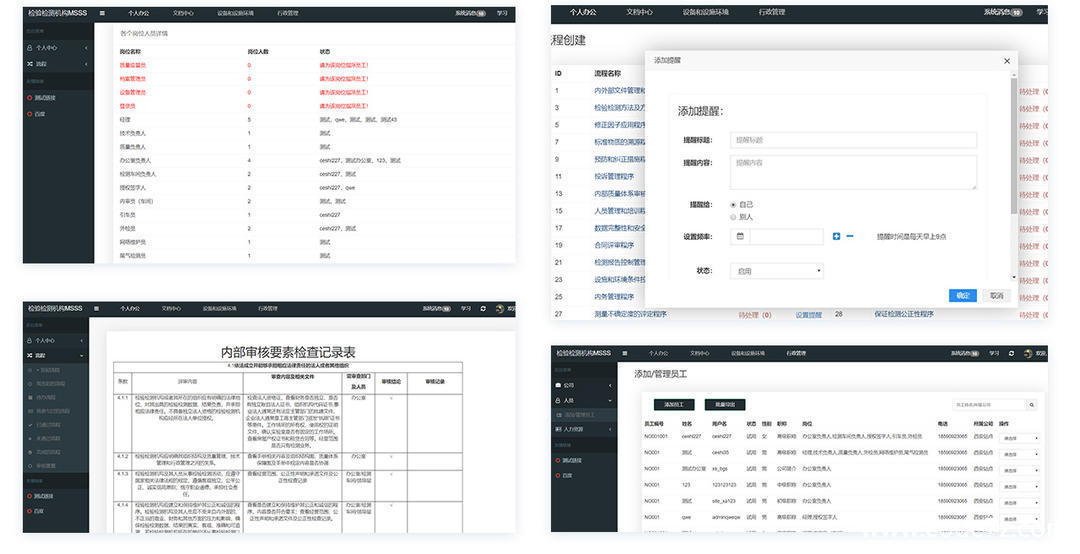The image size is (1080, 554).
Task: Click blue 确定 button in reminder dialog
Action: (962, 296)
